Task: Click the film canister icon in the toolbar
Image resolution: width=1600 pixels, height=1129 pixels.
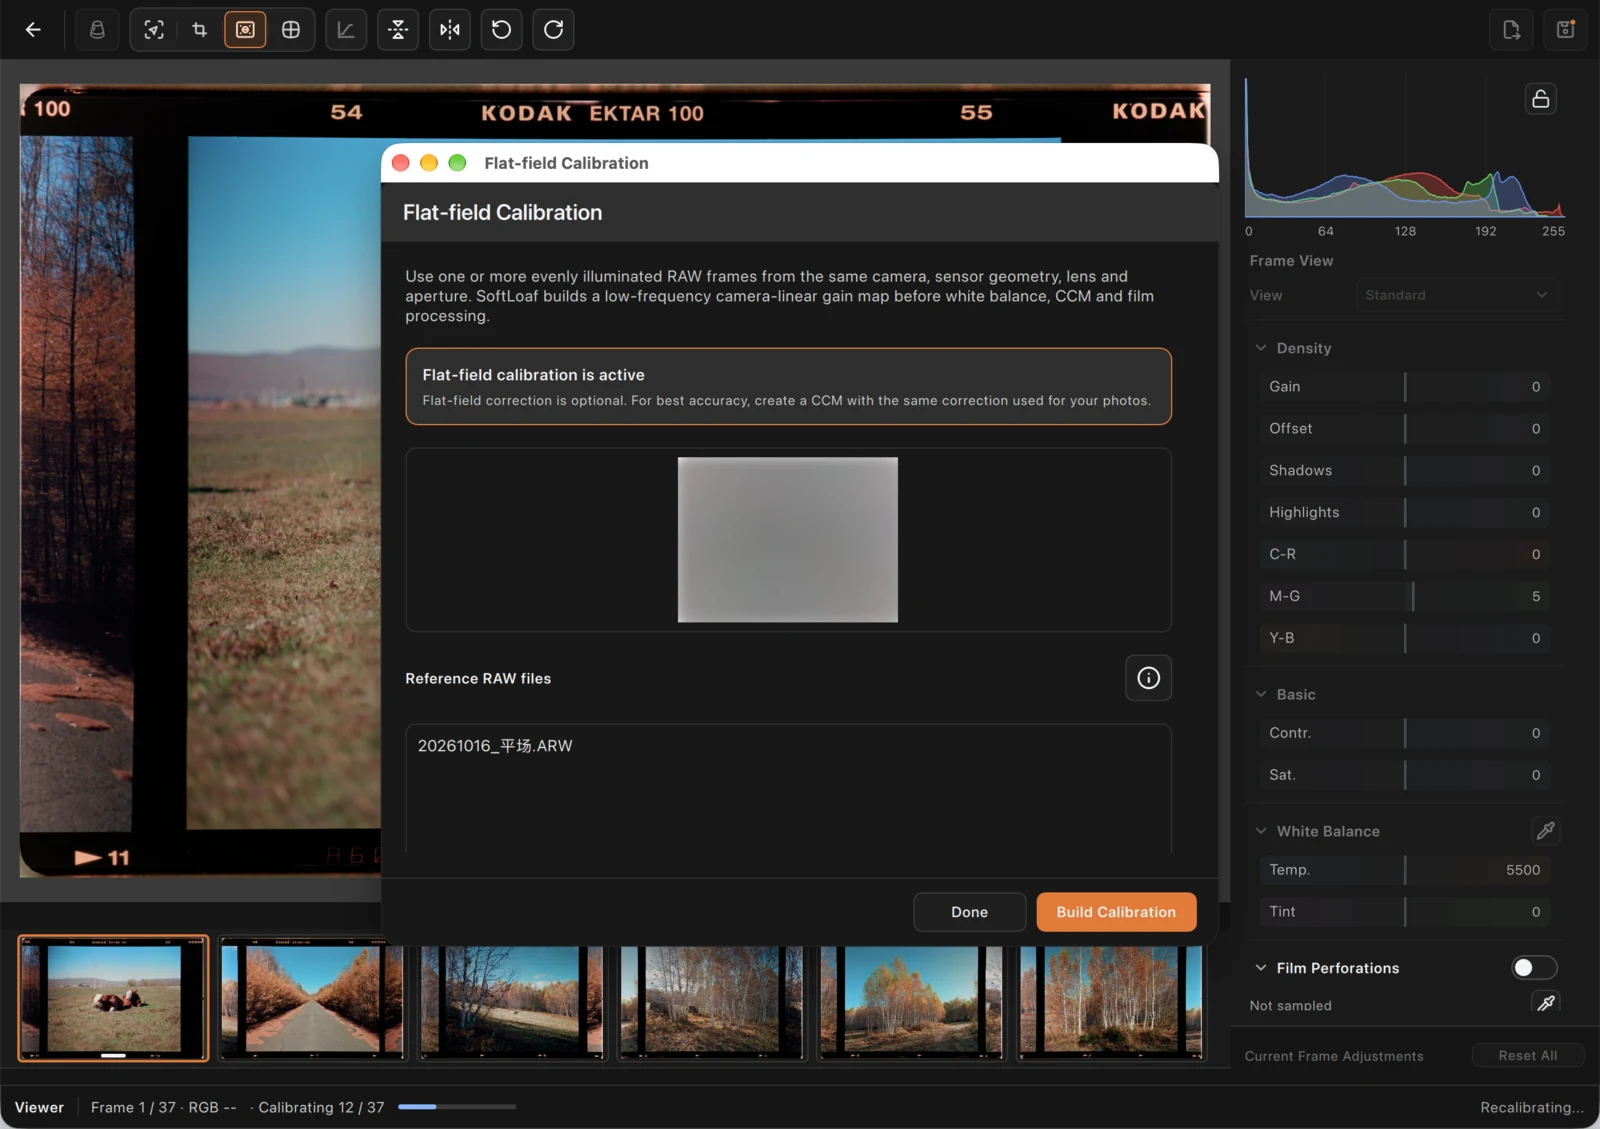Action: pos(97,30)
